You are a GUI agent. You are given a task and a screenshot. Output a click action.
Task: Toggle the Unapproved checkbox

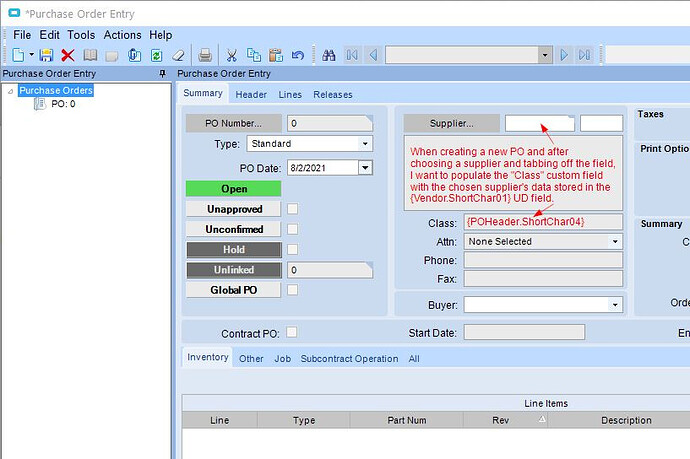pyautogui.click(x=292, y=209)
